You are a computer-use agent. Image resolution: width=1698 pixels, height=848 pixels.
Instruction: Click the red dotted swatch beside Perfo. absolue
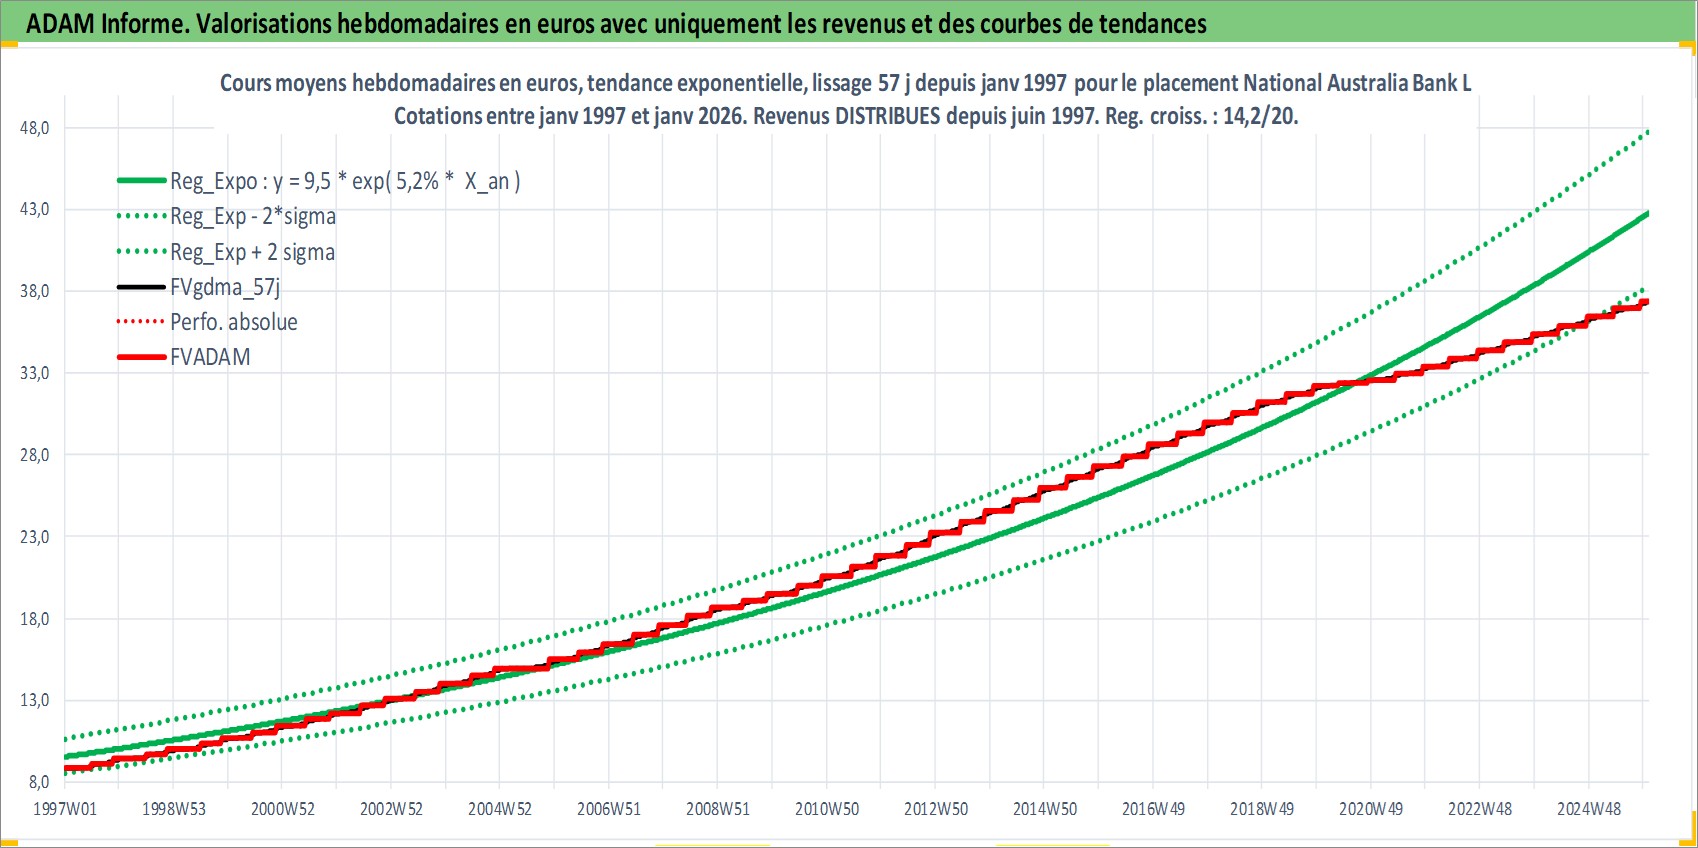[x=141, y=322]
